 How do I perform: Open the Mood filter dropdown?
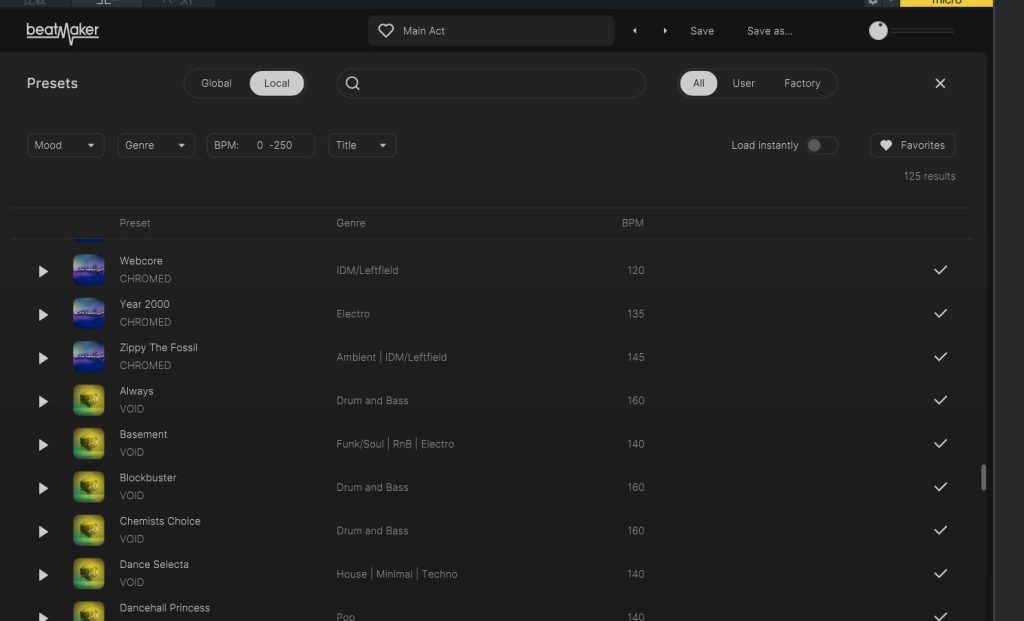66,146
